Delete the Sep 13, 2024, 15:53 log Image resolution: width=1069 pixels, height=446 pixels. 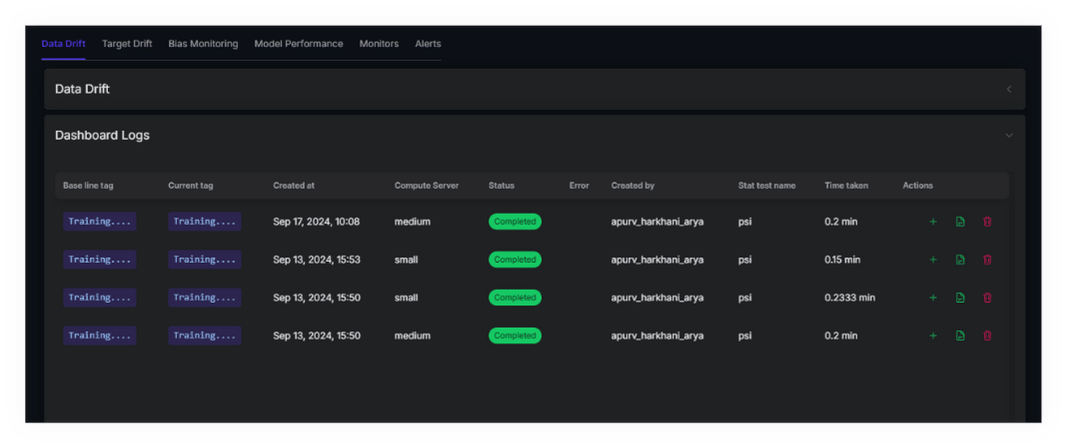coord(987,260)
